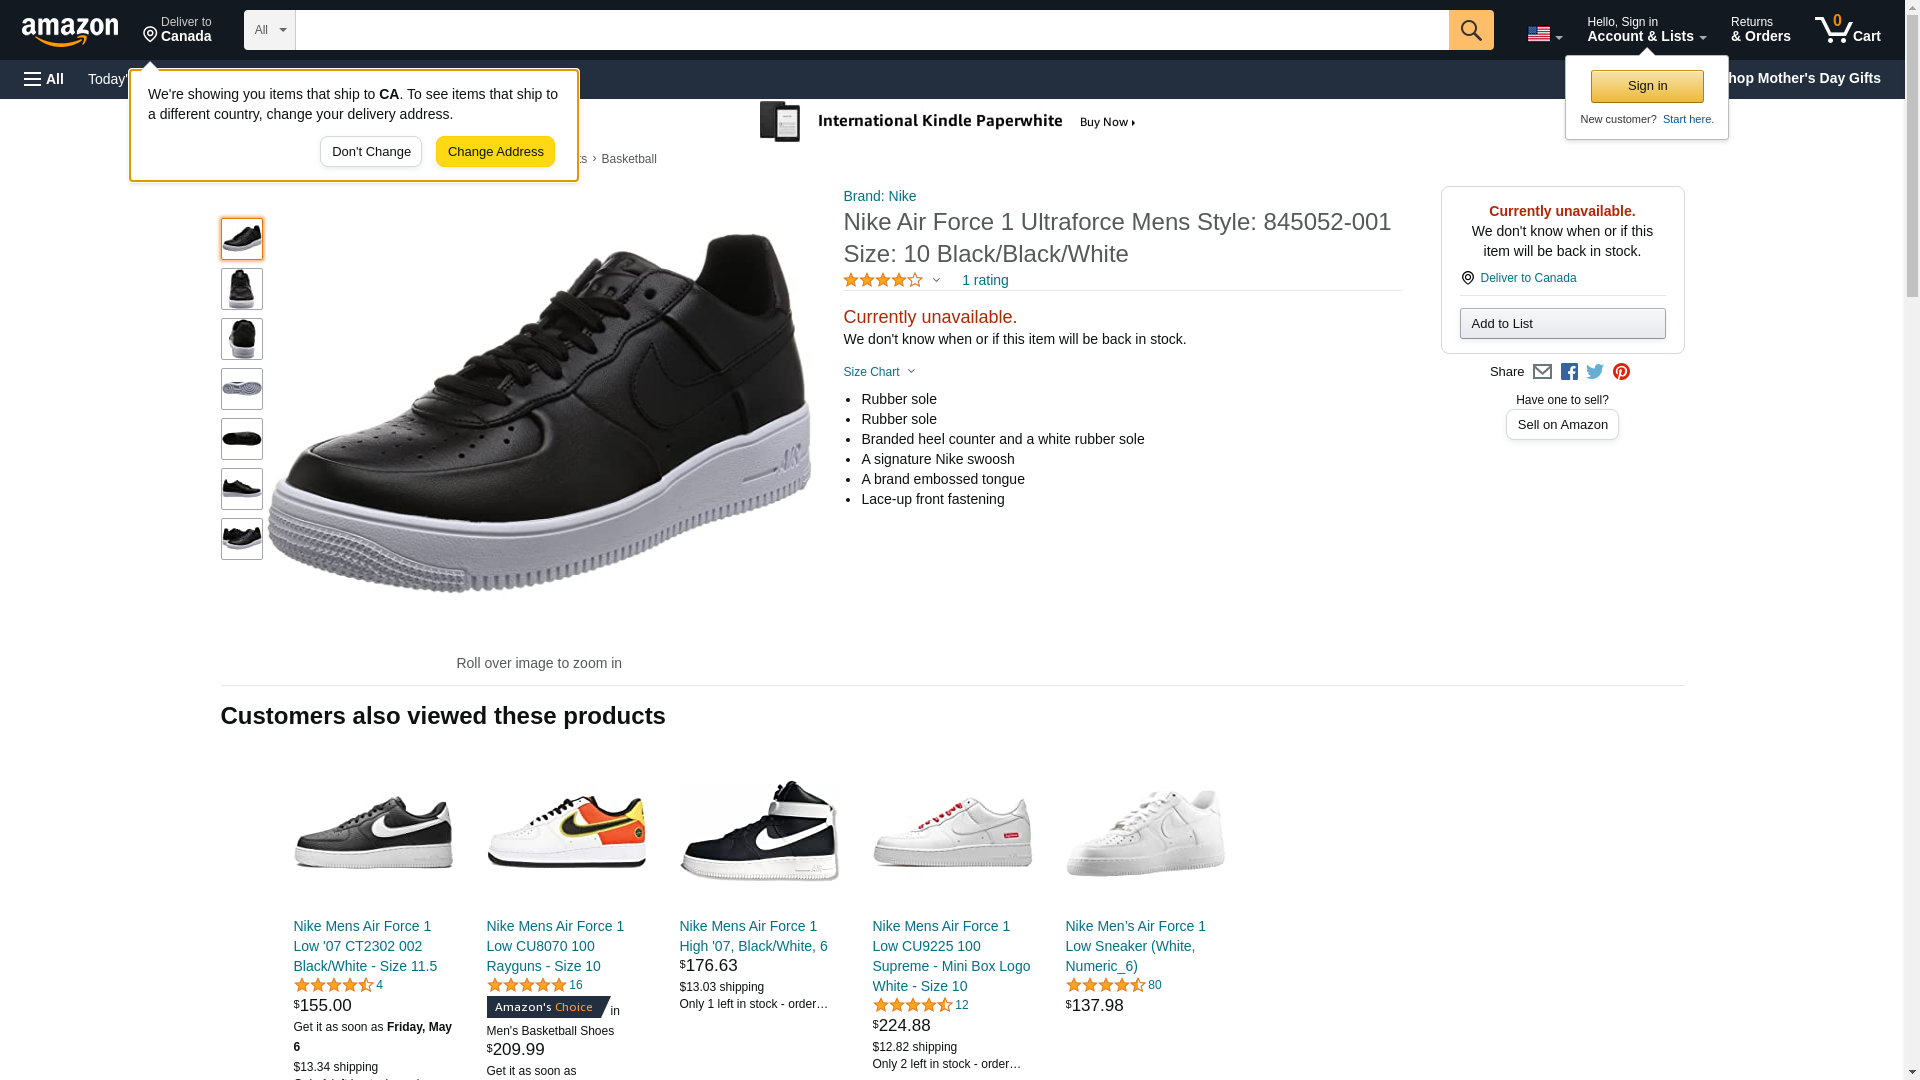Expand the Size Chart
1920x1080 pixels.
[x=879, y=372]
